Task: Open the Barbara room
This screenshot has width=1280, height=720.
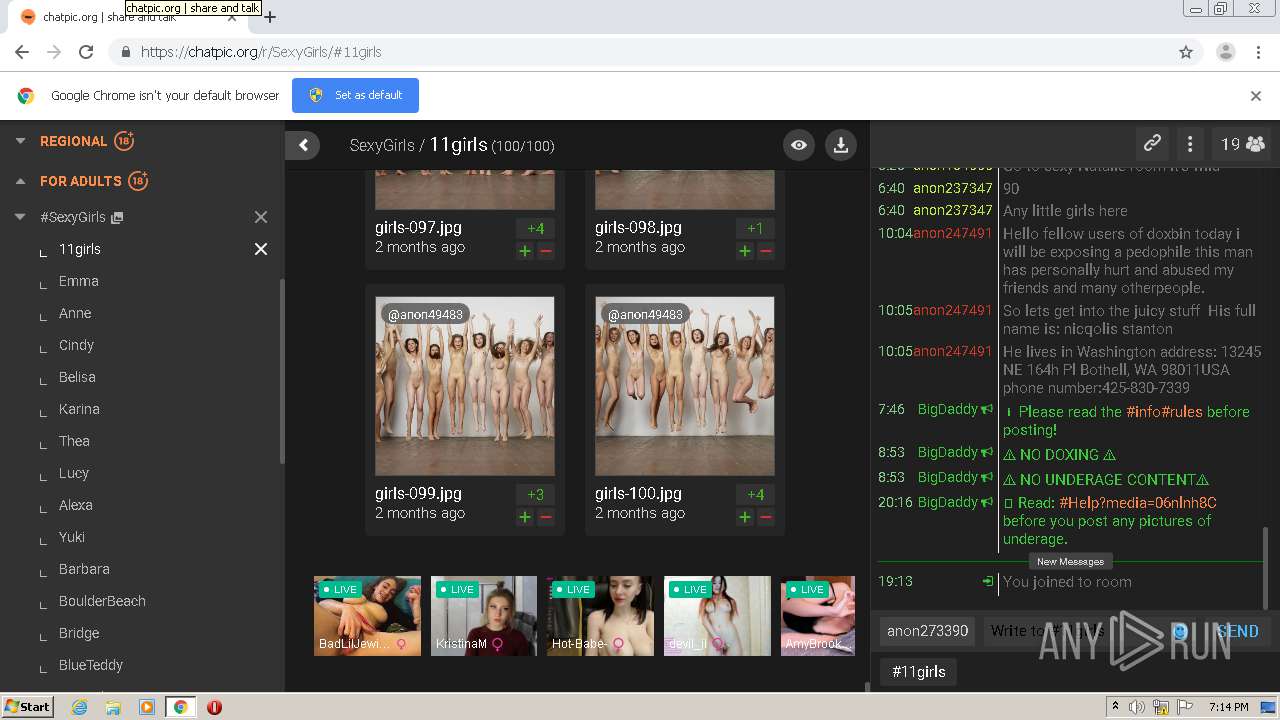Action: point(84,569)
